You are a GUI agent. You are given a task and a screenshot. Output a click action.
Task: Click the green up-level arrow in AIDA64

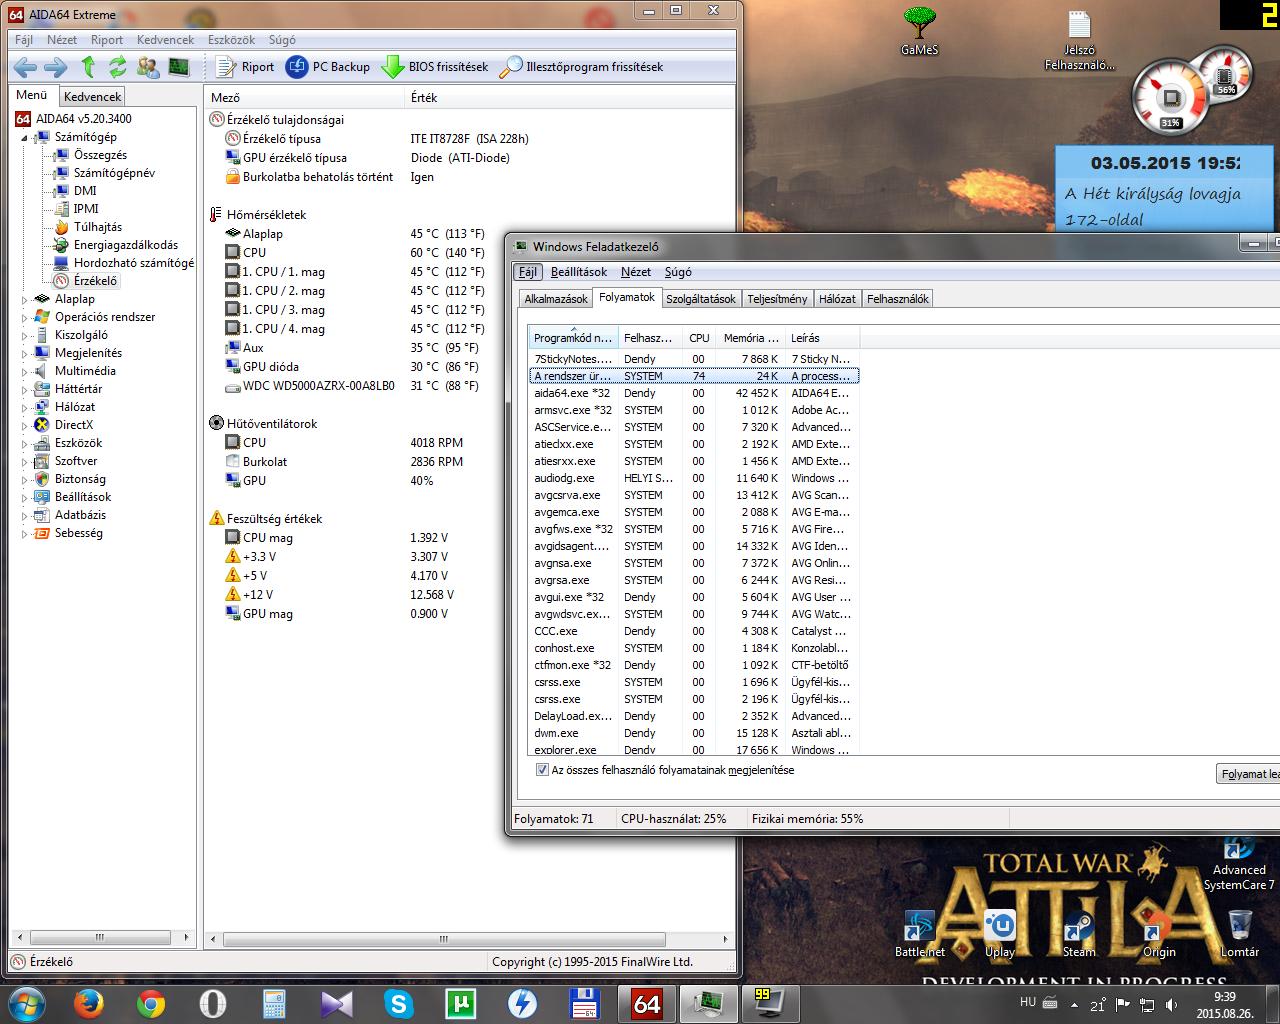tap(88, 67)
